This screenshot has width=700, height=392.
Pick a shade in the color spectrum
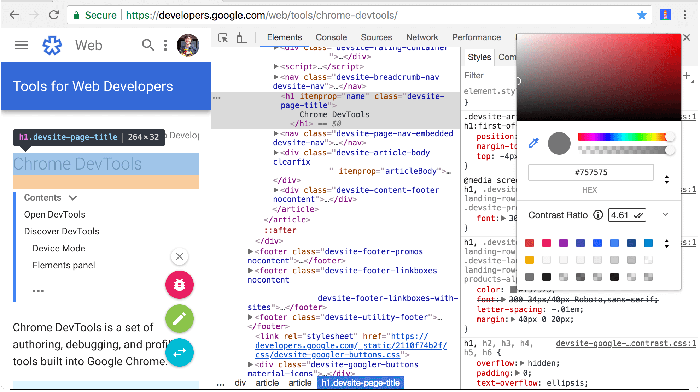(599, 77)
